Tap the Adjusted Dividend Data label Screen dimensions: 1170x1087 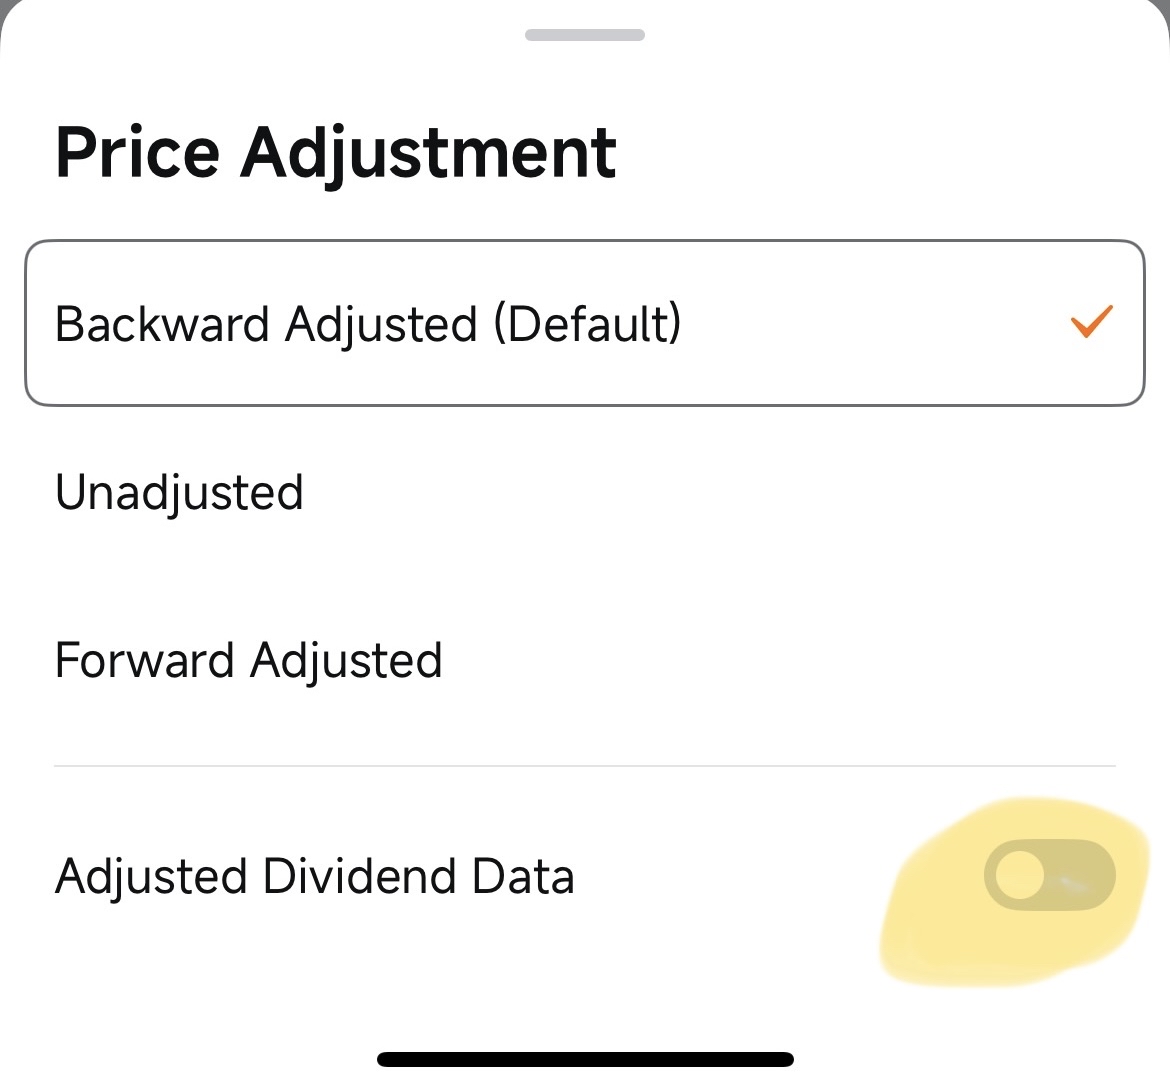point(315,876)
